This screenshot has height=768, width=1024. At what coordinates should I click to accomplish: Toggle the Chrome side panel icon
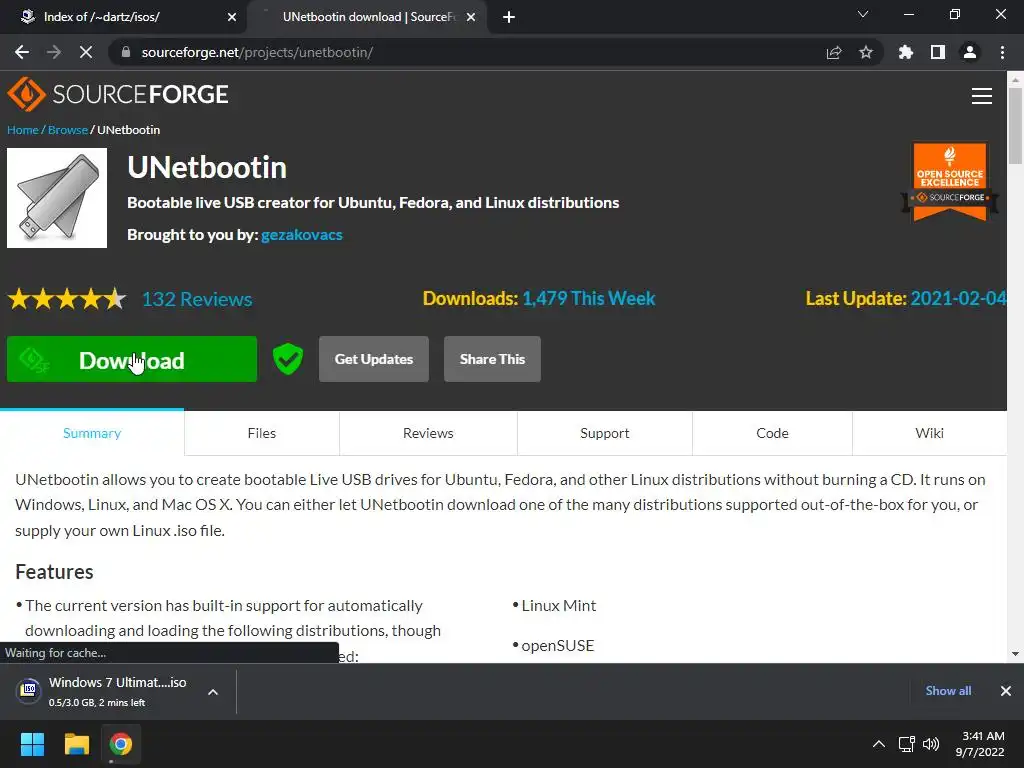(x=938, y=52)
